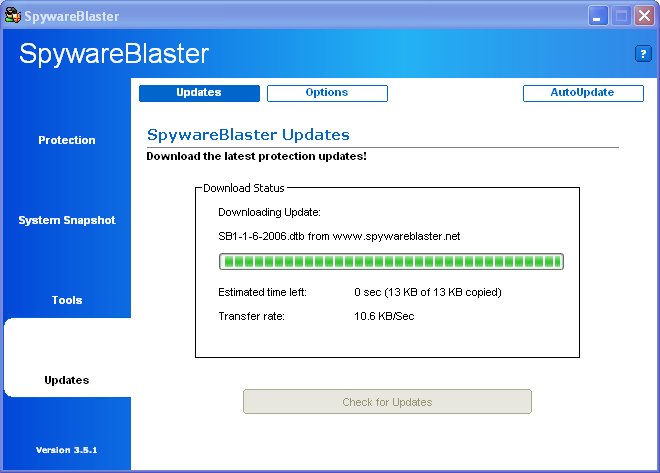Click the Version 3.5.1 label
Screen dimensions: 660x473
point(67,450)
